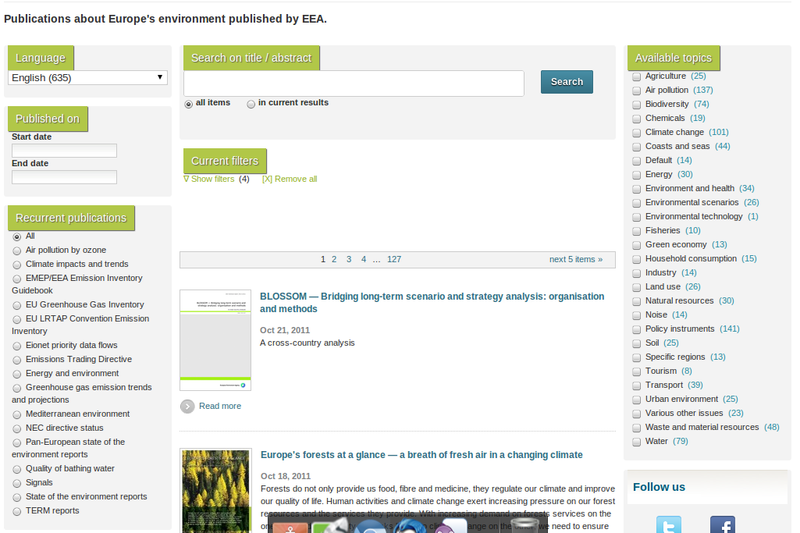800x533 pixels.
Task: Go to page 2 of results
Action: (x=334, y=259)
